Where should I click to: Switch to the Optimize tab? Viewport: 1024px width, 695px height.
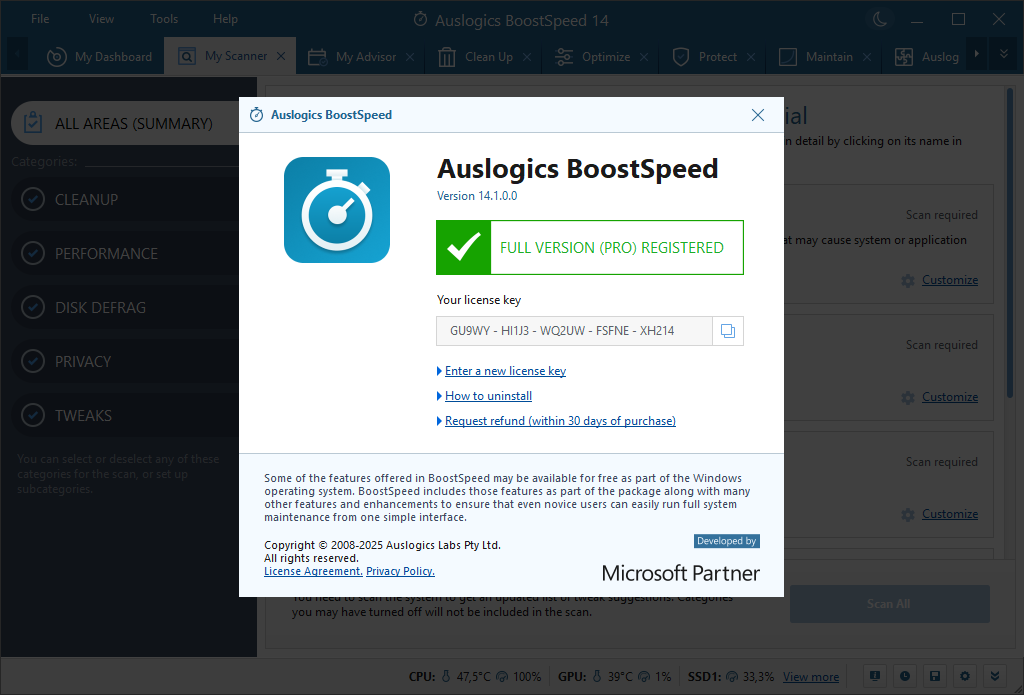tap(592, 57)
